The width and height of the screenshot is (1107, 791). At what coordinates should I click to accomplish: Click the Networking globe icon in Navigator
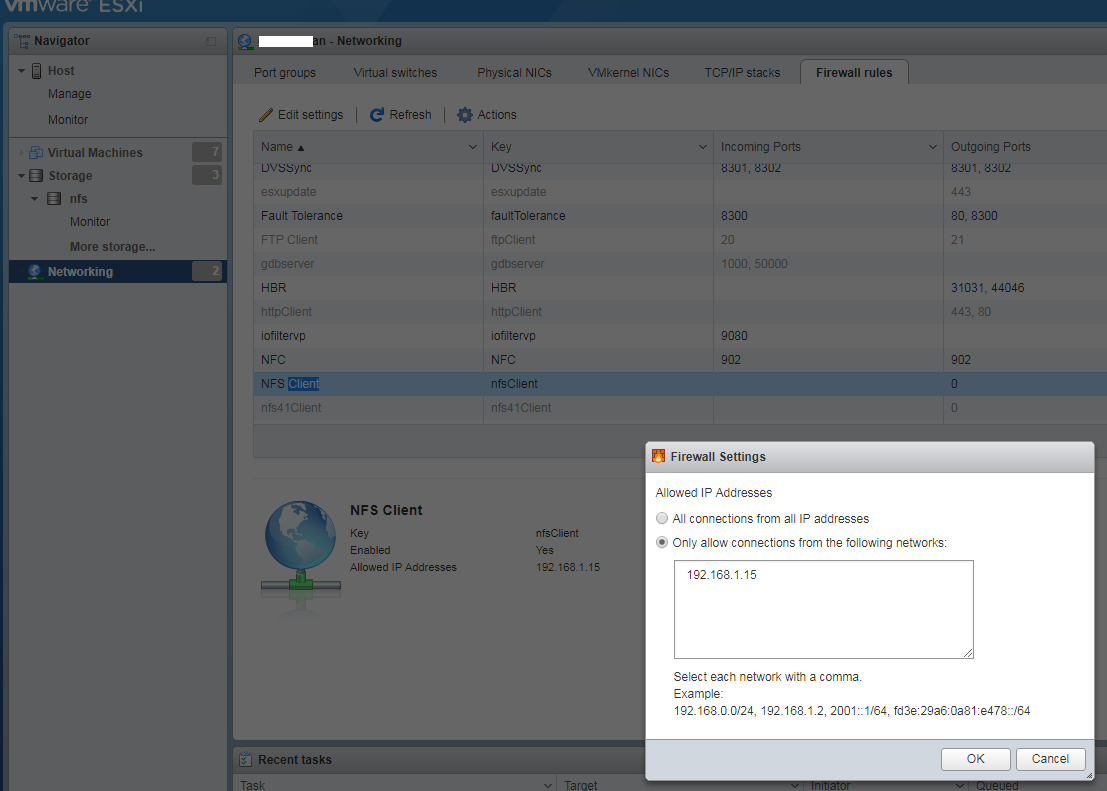coord(35,272)
